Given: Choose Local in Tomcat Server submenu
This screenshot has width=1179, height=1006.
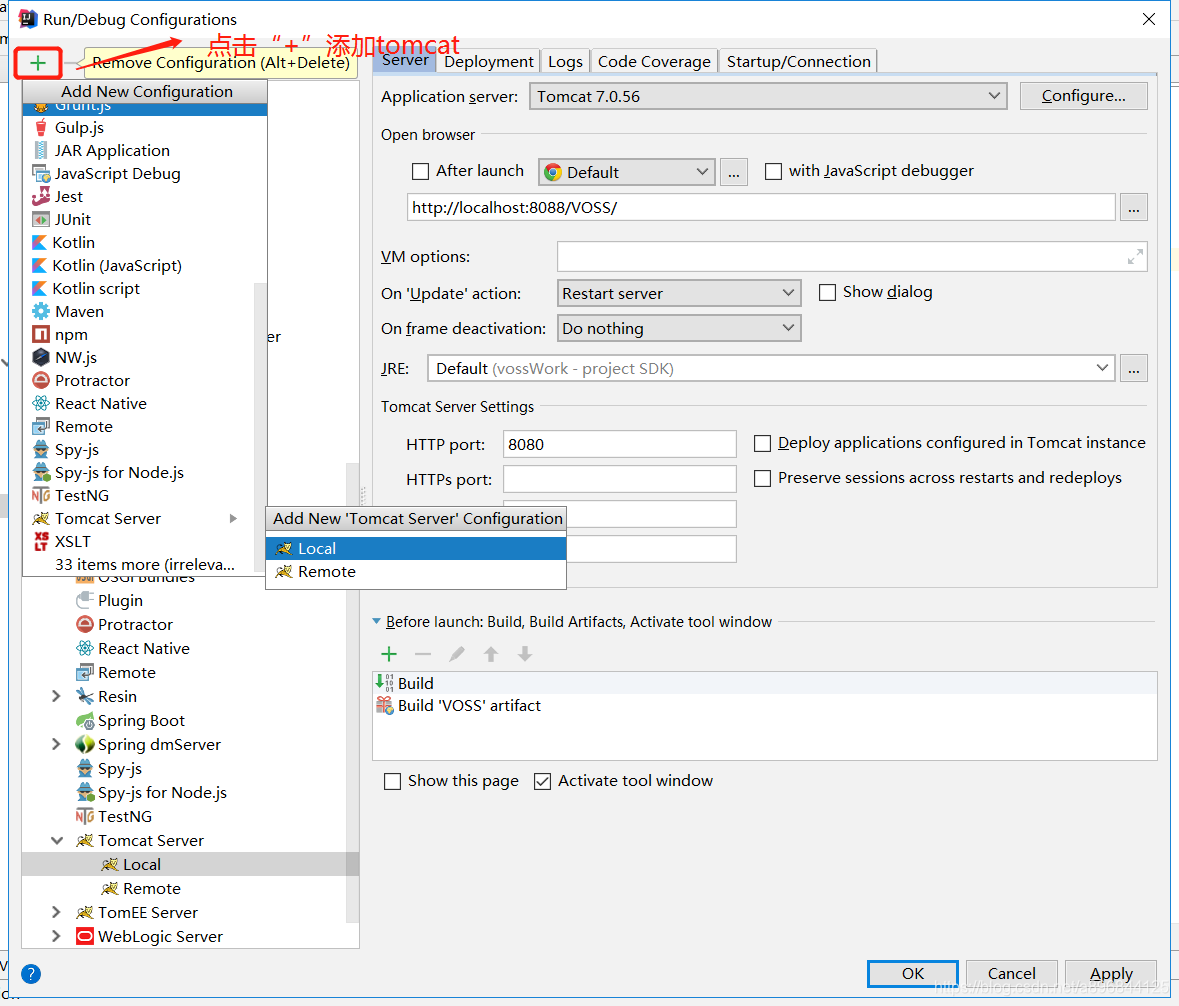Looking at the screenshot, I should [416, 549].
